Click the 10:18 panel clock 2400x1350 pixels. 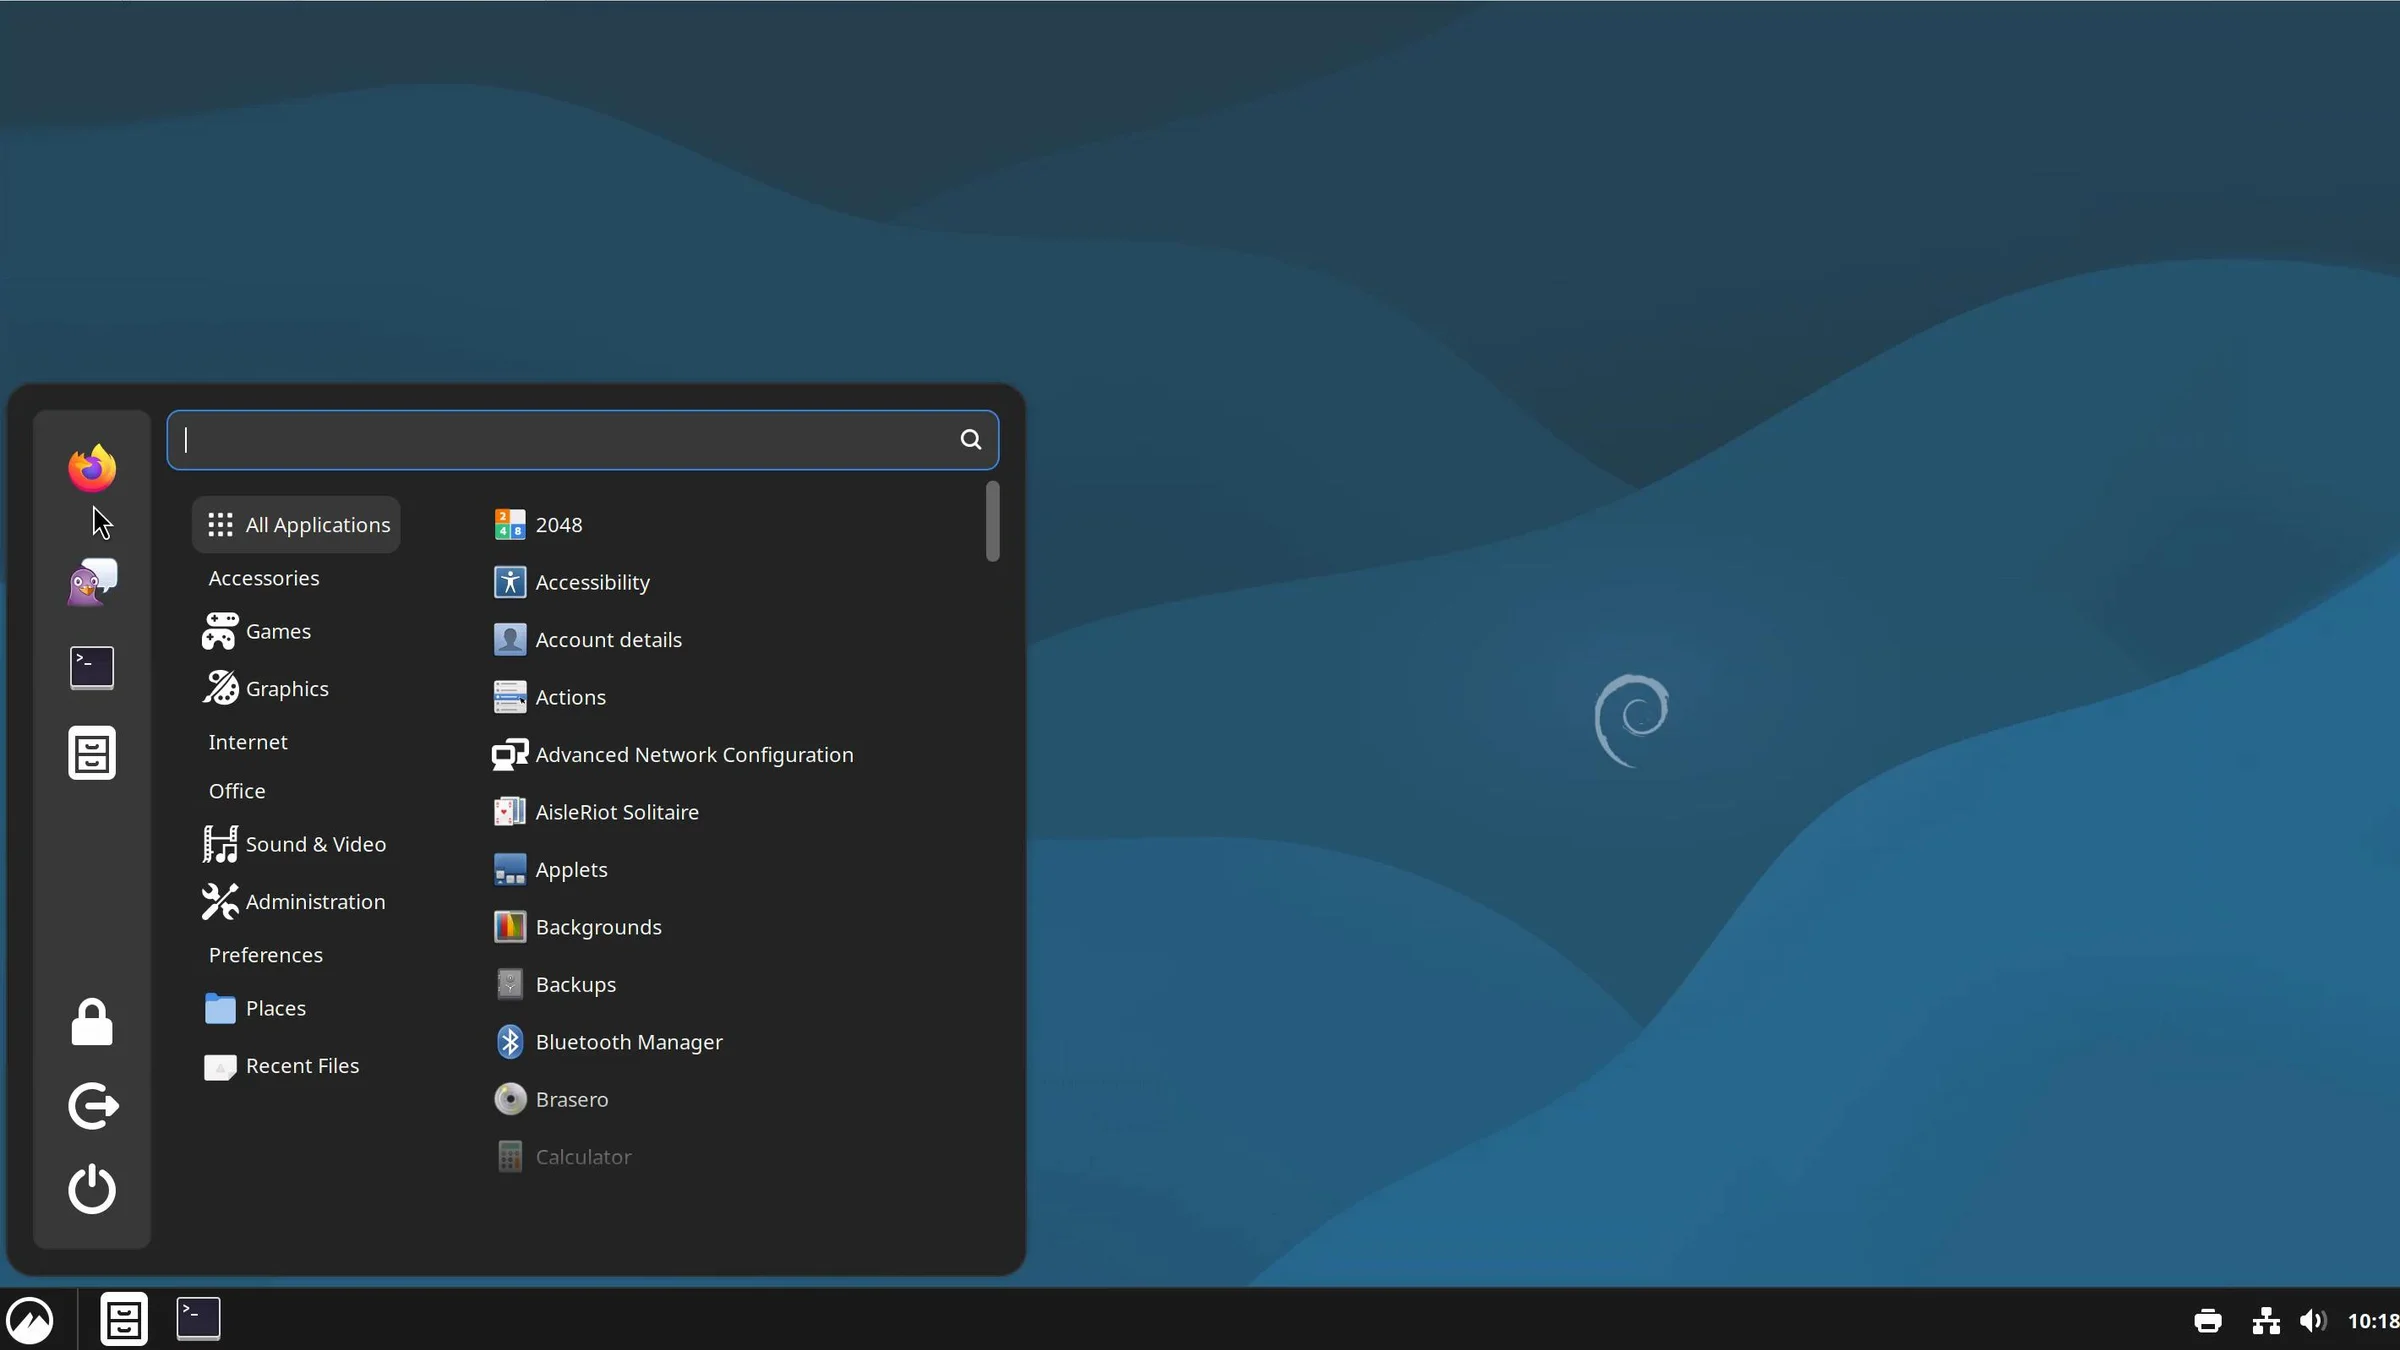tap(2373, 1321)
